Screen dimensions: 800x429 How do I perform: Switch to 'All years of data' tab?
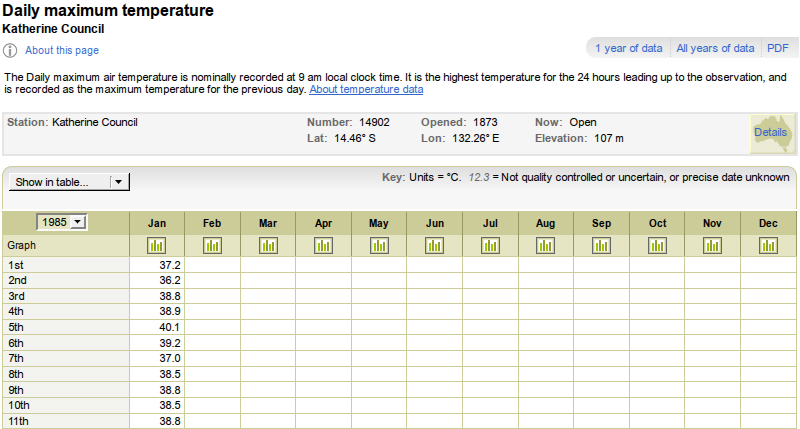point(715,48)
